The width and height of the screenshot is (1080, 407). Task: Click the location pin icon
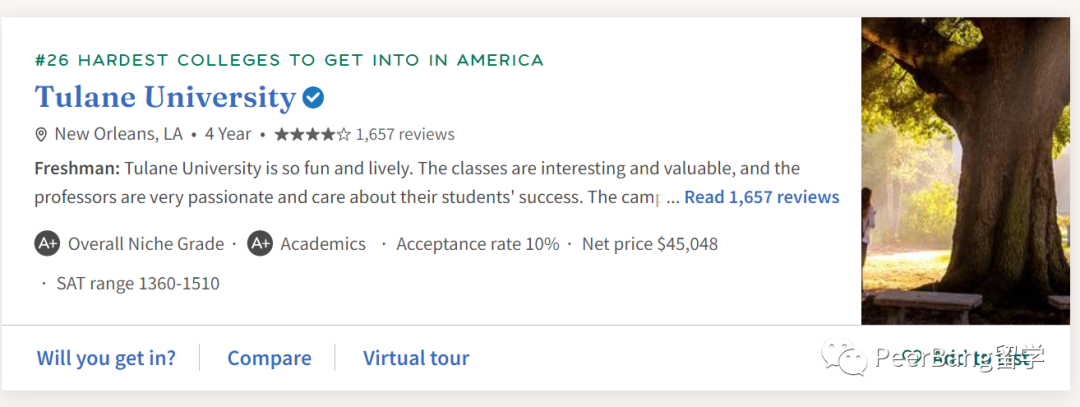[x=41, y=134]
